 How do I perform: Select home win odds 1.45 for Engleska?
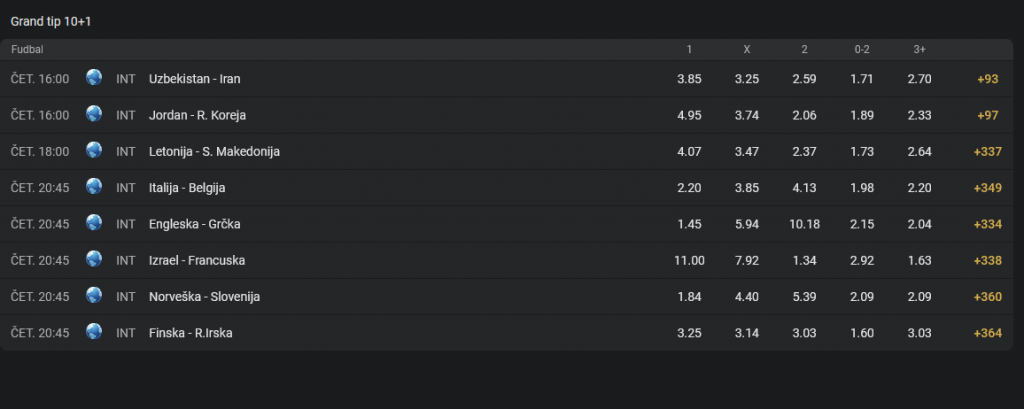tap(690, 224)
